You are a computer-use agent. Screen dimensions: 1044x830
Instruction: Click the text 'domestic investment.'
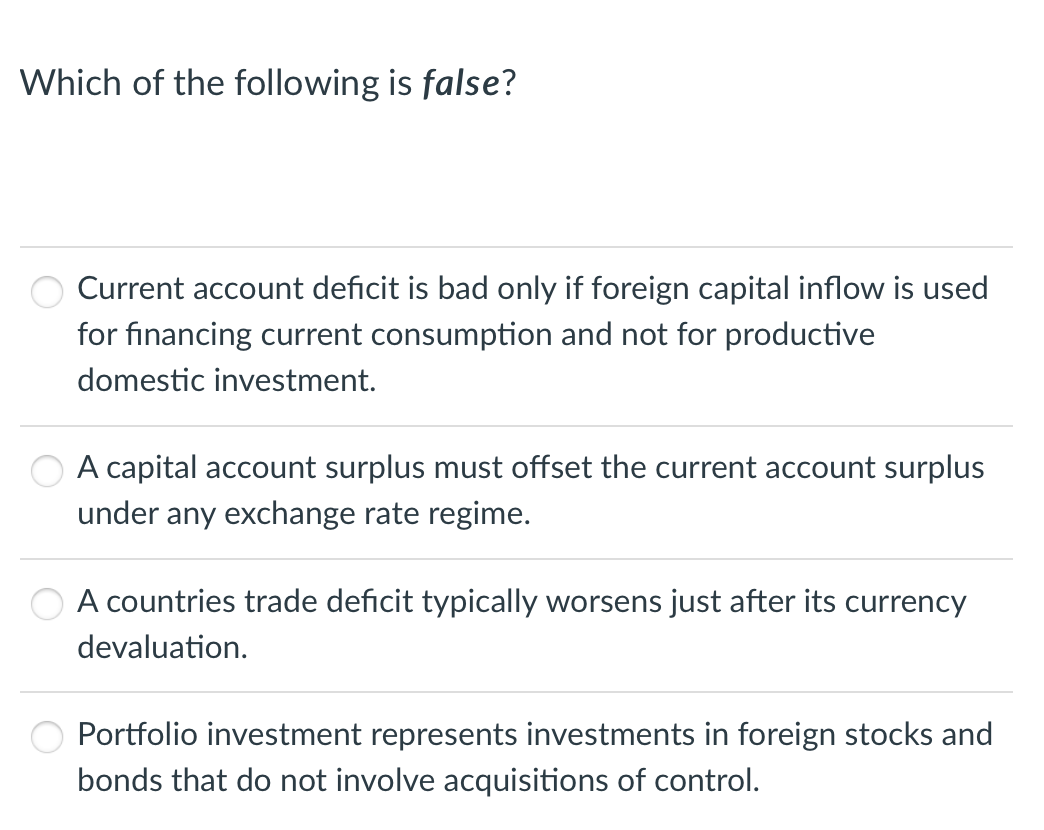pos(227,380)
